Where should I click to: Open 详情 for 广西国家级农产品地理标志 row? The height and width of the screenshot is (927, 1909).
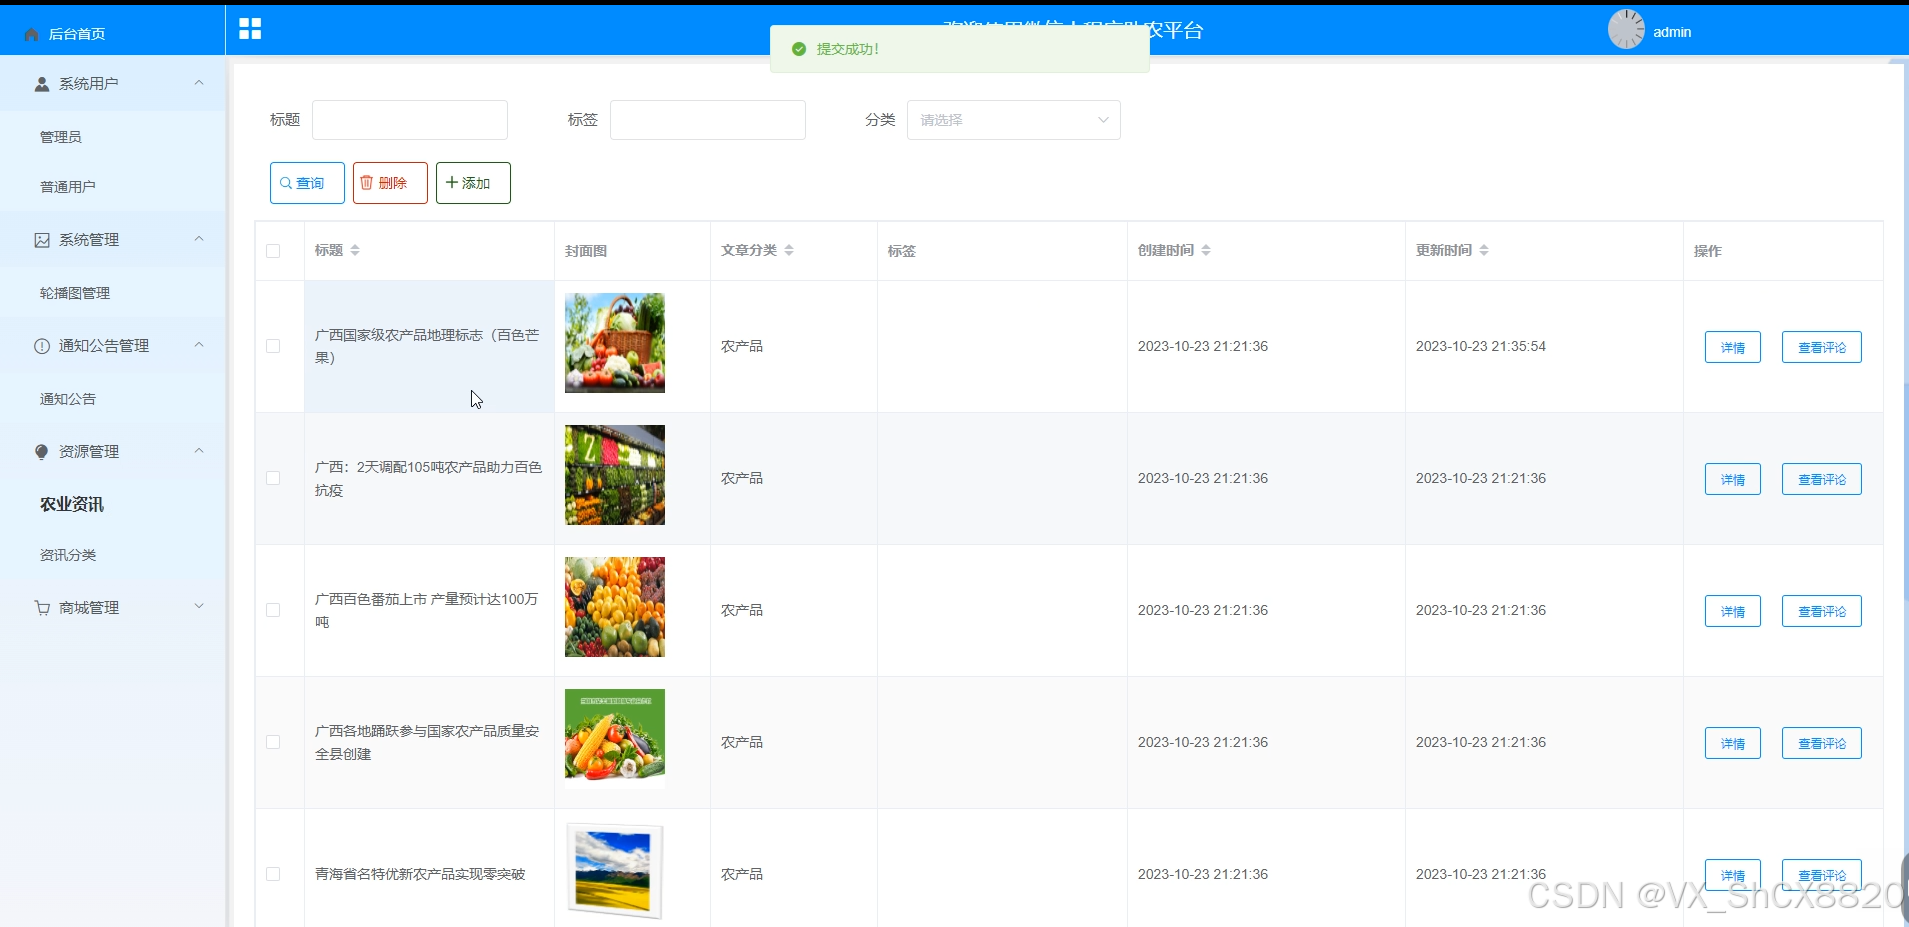(x=1732, y=347)
